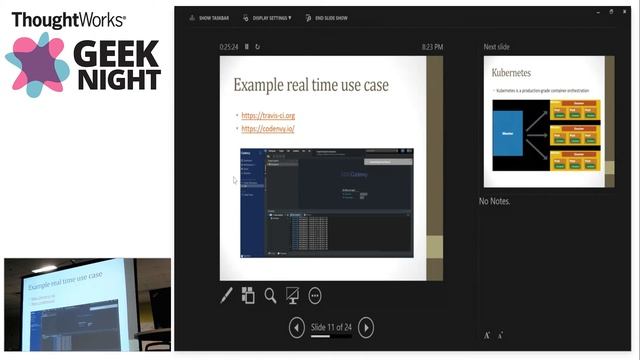This screenshot has height=360, width=640.
Task: Open the codenvy.io link
Action: tap(268, 129)
